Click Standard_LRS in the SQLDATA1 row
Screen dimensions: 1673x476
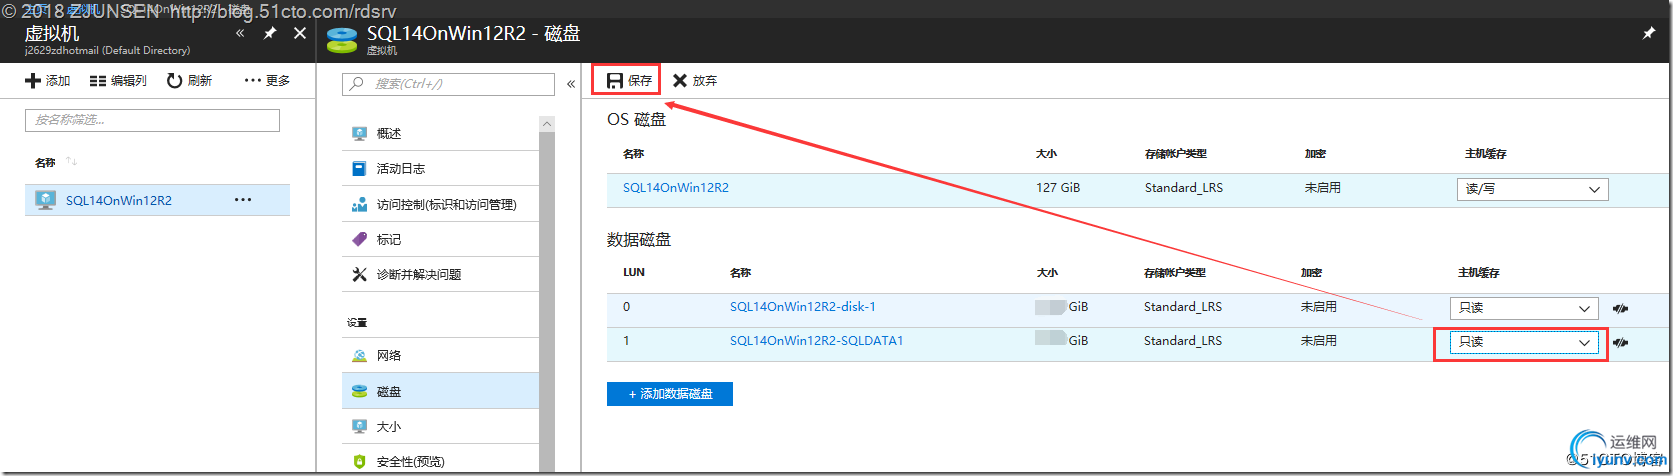(1183, 340)
